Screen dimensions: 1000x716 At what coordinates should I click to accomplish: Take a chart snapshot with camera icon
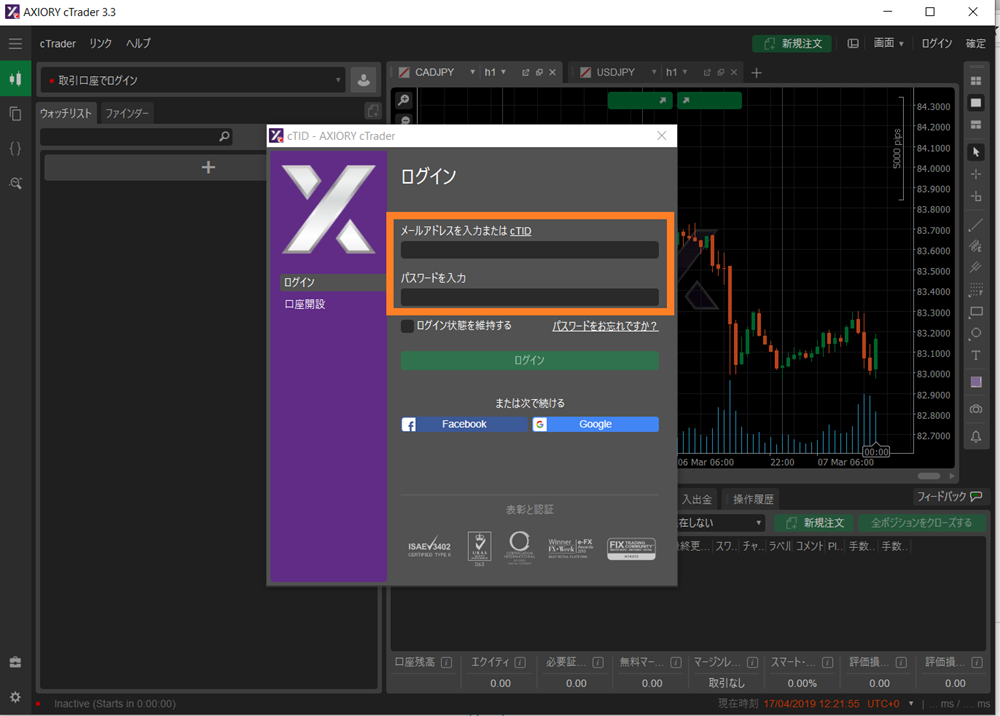[x=976, y=409]
